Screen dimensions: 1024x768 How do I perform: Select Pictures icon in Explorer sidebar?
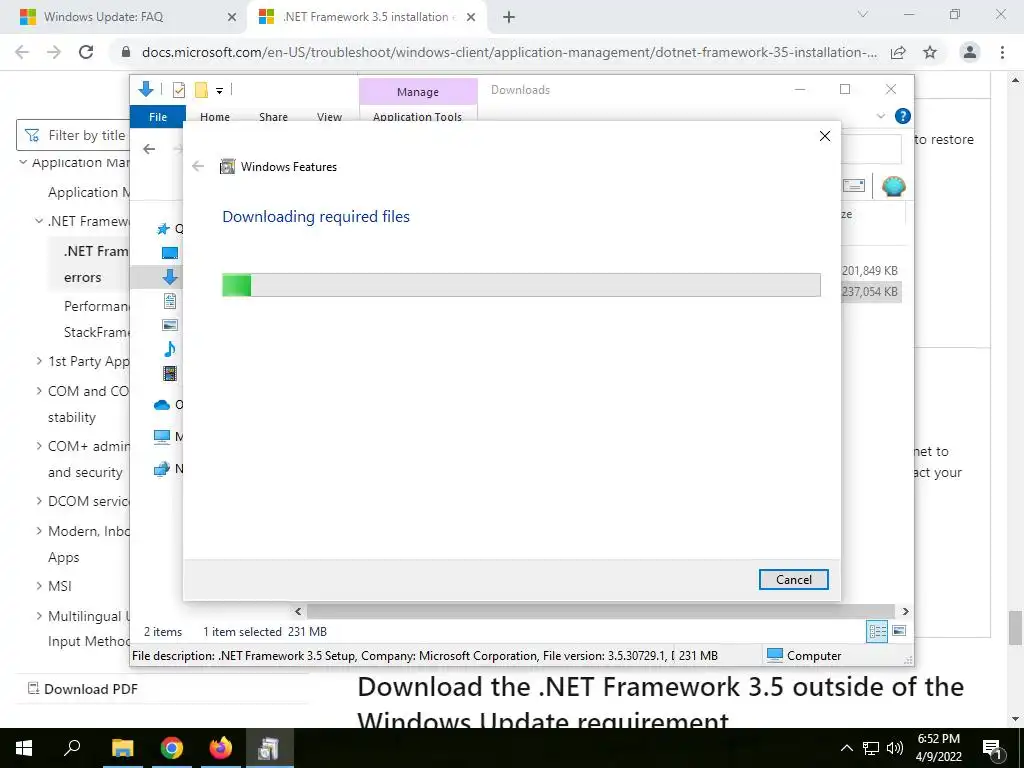[170, 325]
